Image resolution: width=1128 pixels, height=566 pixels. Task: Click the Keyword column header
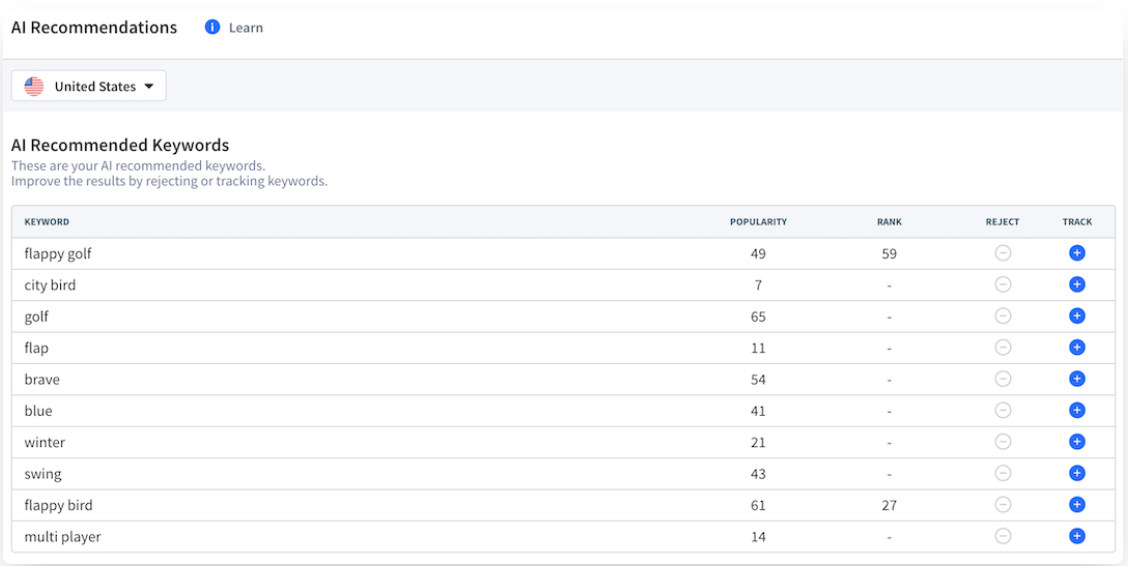[x=47, y=222]
